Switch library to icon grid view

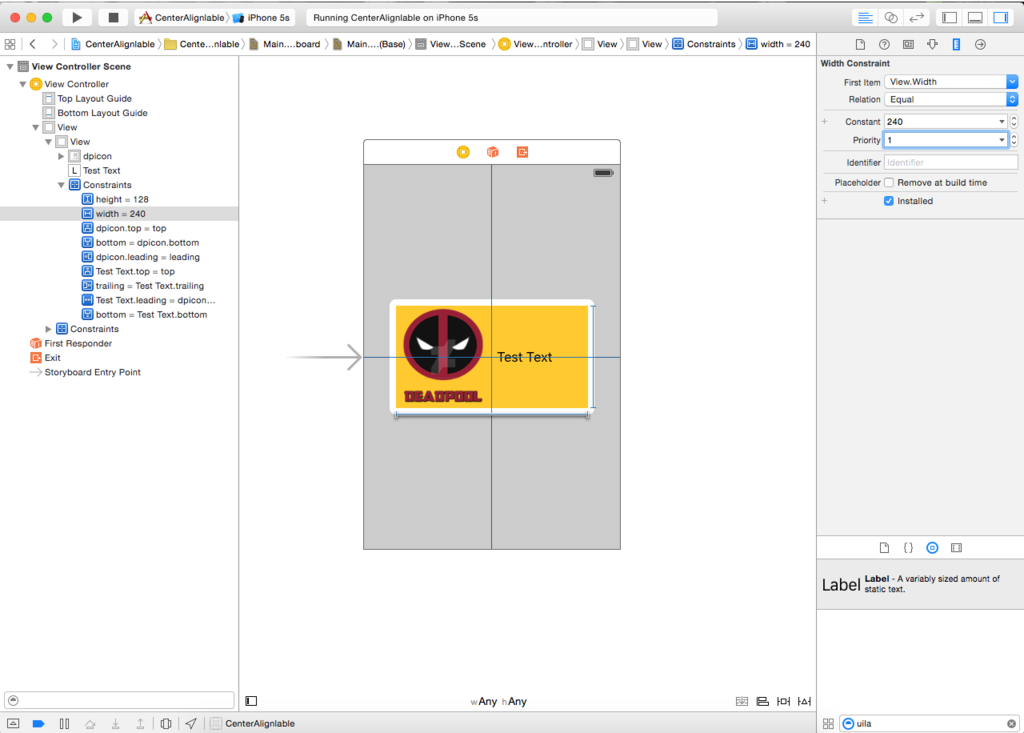point(828,723)
